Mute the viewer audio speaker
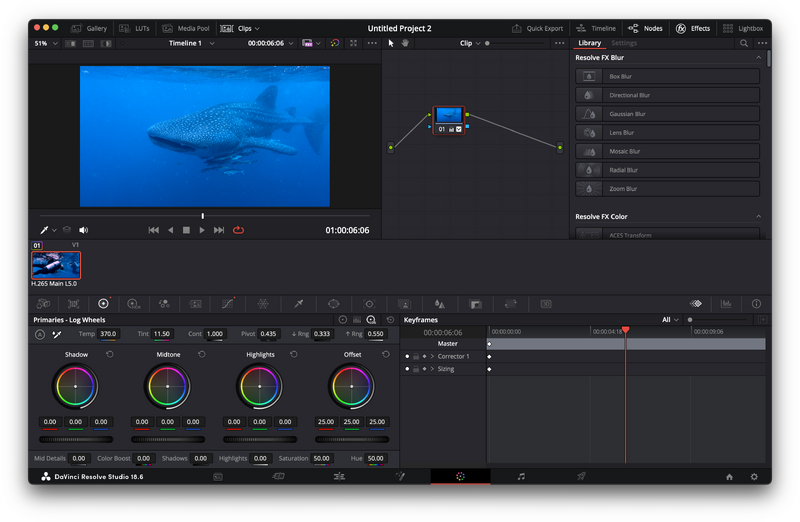 pyautogui.click(x=84, y=230)
